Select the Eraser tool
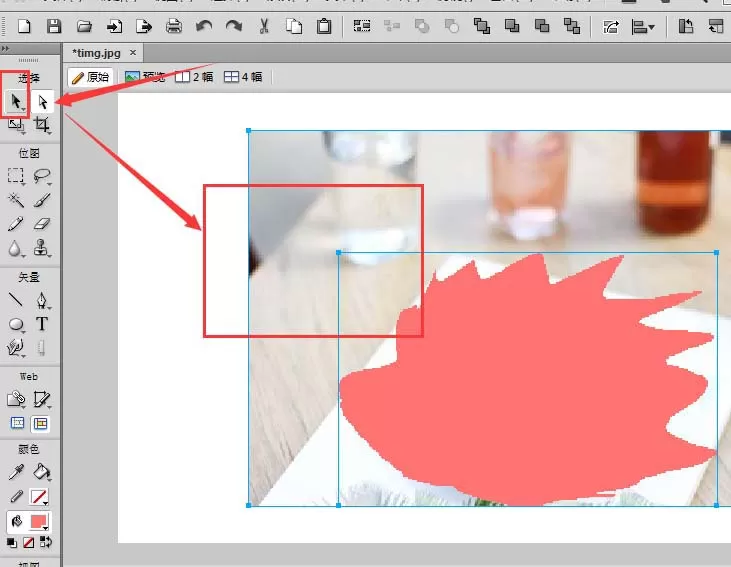Screen dimensions: 731x567 42,224
